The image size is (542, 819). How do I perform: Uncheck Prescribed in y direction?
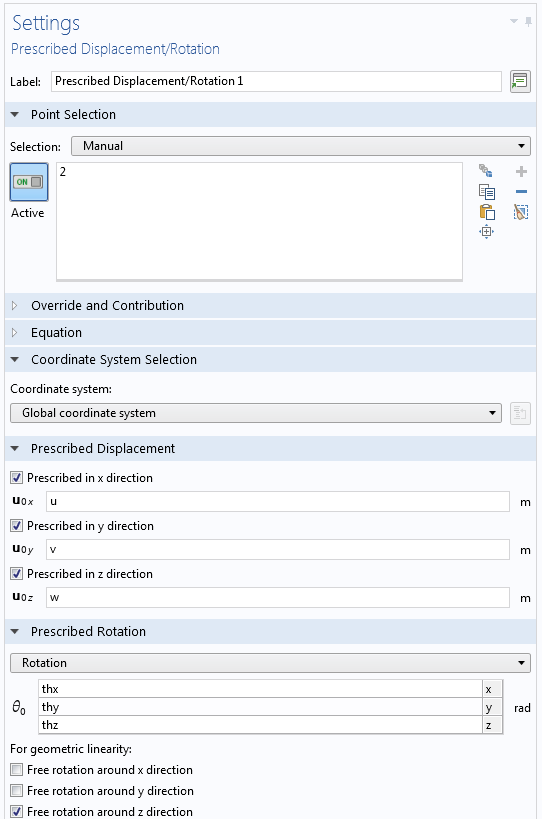point(17,525)
